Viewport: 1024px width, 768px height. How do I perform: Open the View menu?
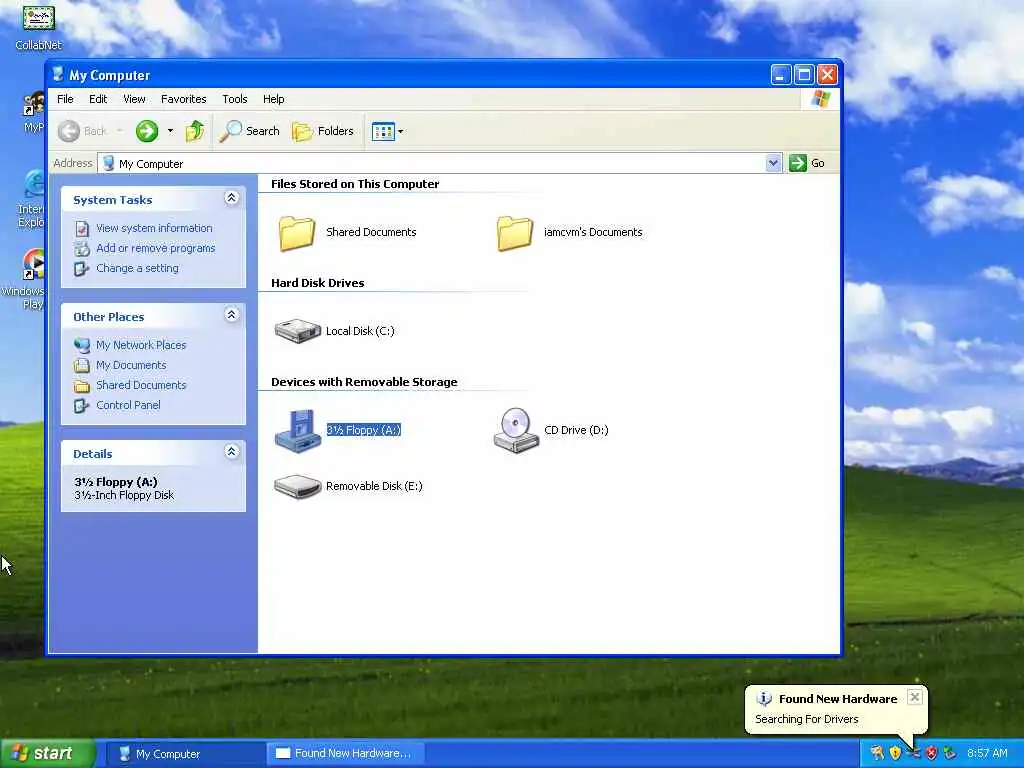click(135, 99)
